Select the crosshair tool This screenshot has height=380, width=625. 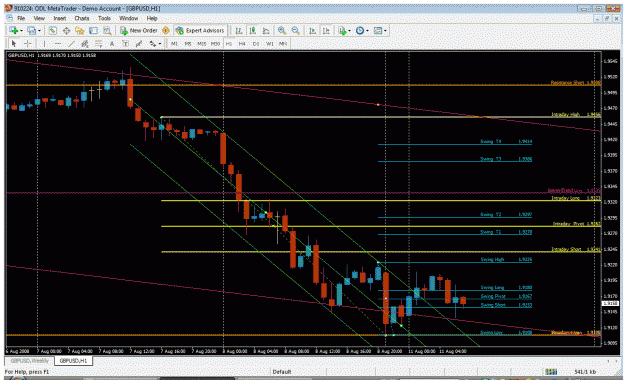[28, 43]
